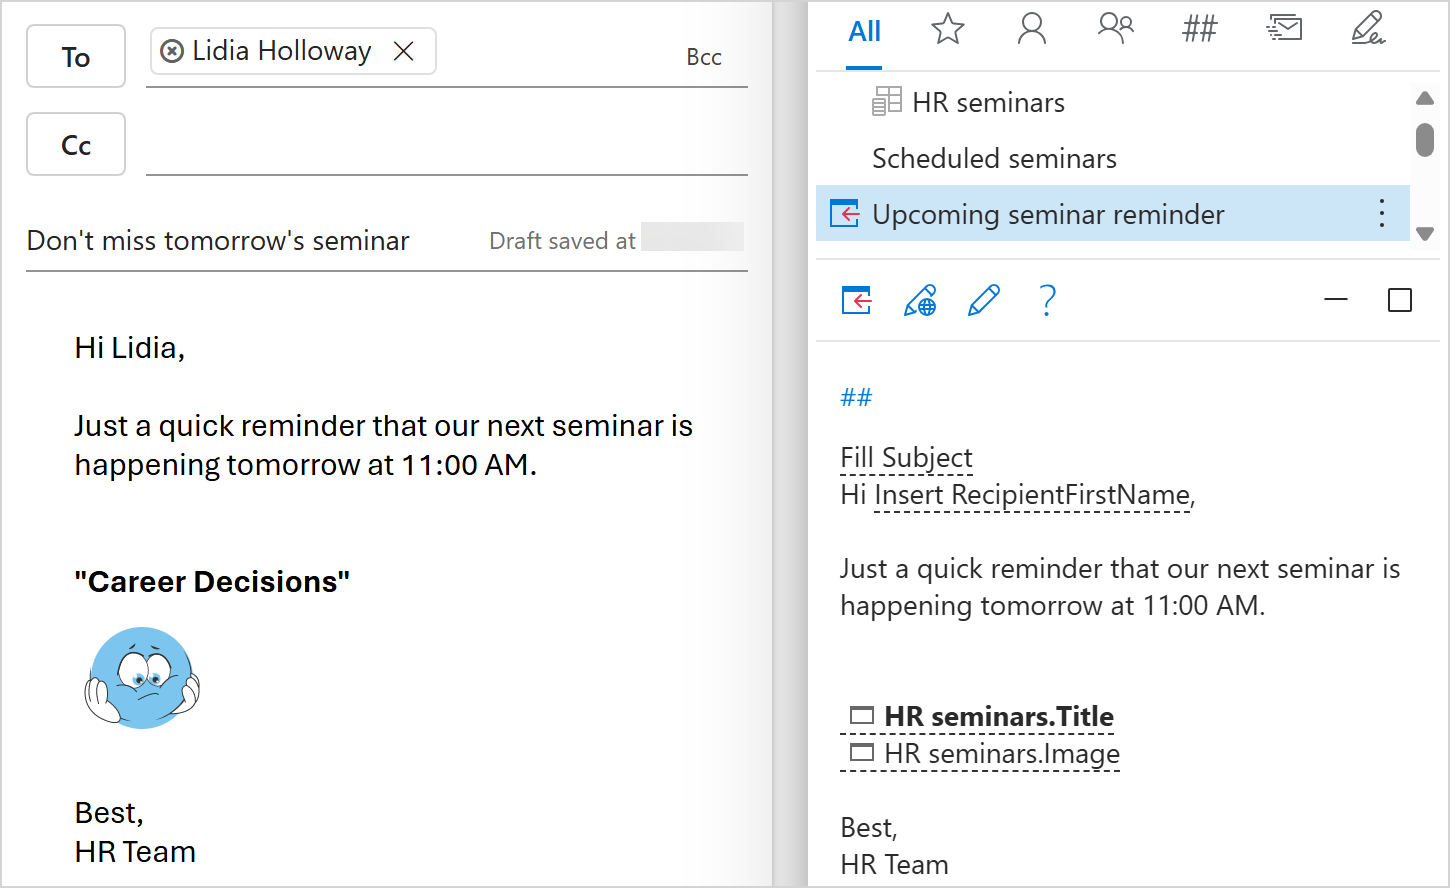Open the three-dot menu on Upcoming seminar reminder
The height and width of the screenshot is (888, 1450).
[1381, 213]
